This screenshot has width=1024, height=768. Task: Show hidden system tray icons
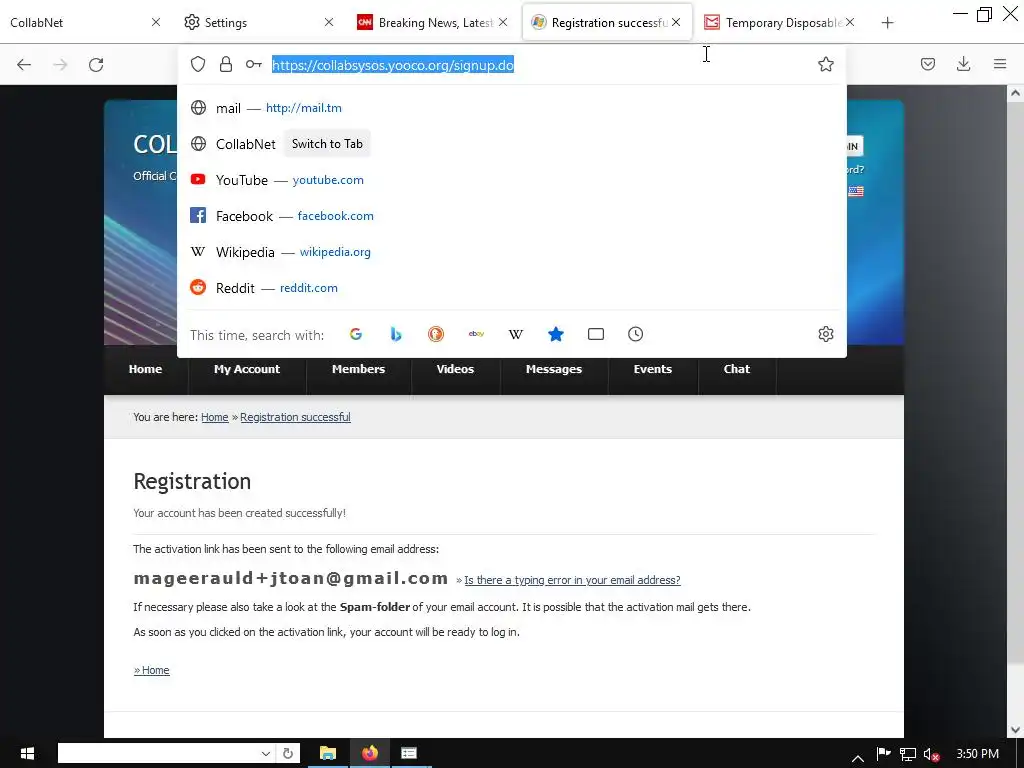[x=857, y=758]
